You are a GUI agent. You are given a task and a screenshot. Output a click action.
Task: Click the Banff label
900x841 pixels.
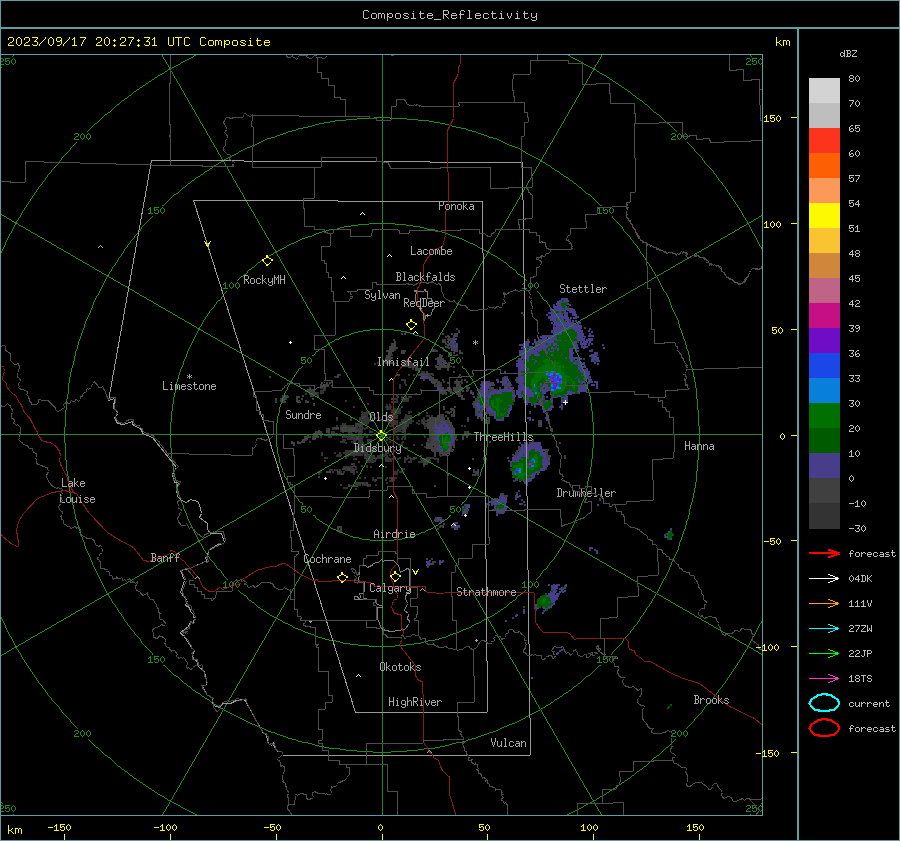point(165,557)
